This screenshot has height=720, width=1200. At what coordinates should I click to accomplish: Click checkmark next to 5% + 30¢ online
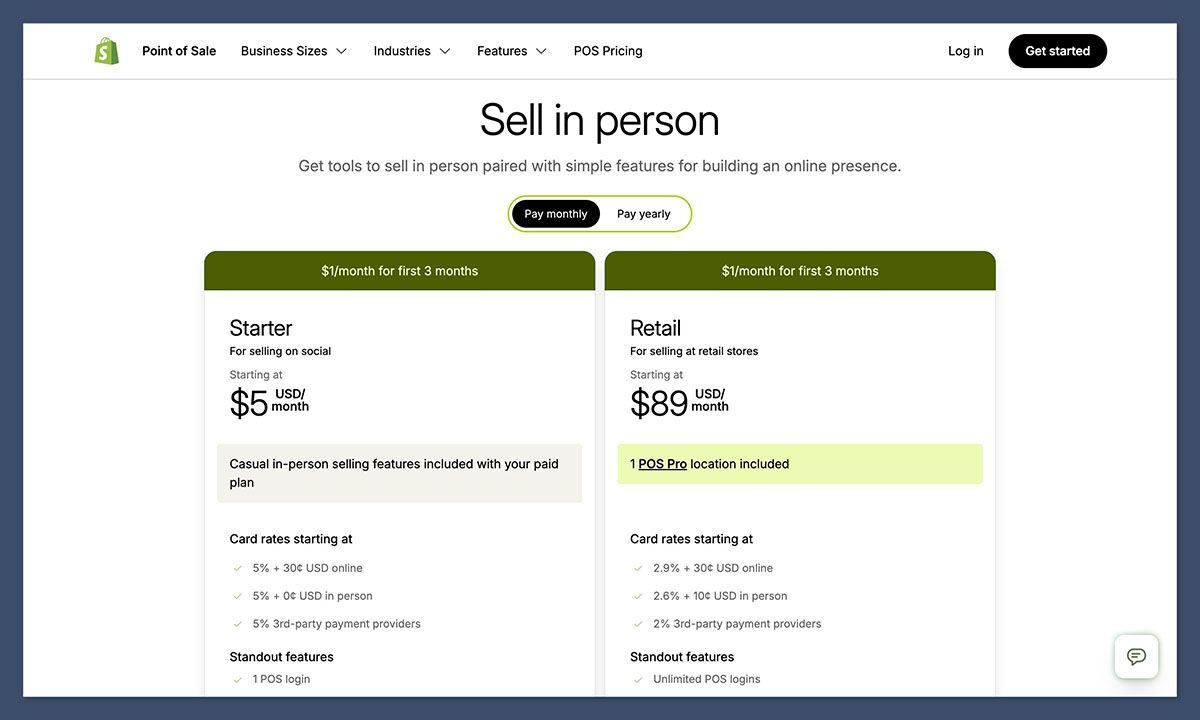coord(238,569)
